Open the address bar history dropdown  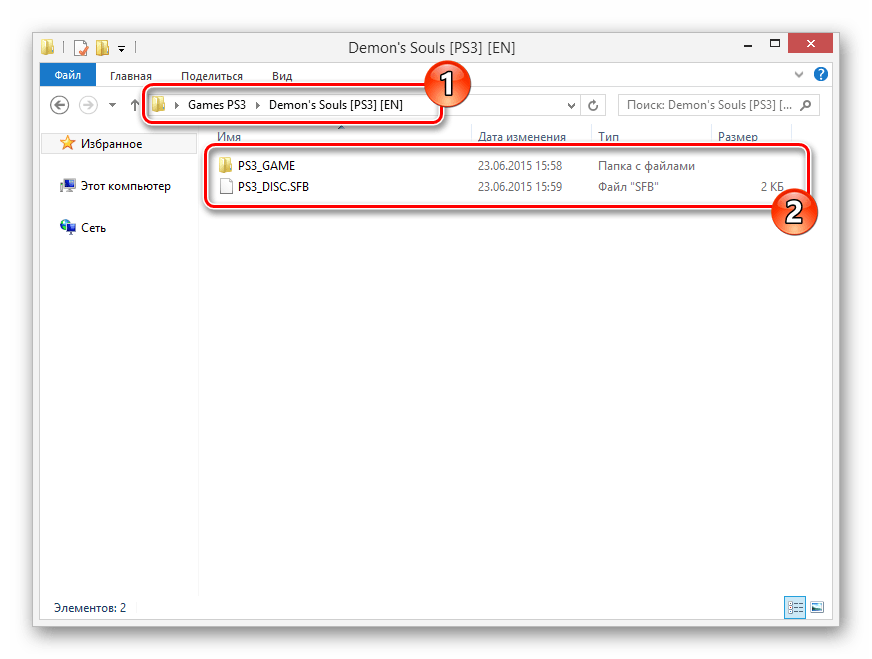pos(571,105)
